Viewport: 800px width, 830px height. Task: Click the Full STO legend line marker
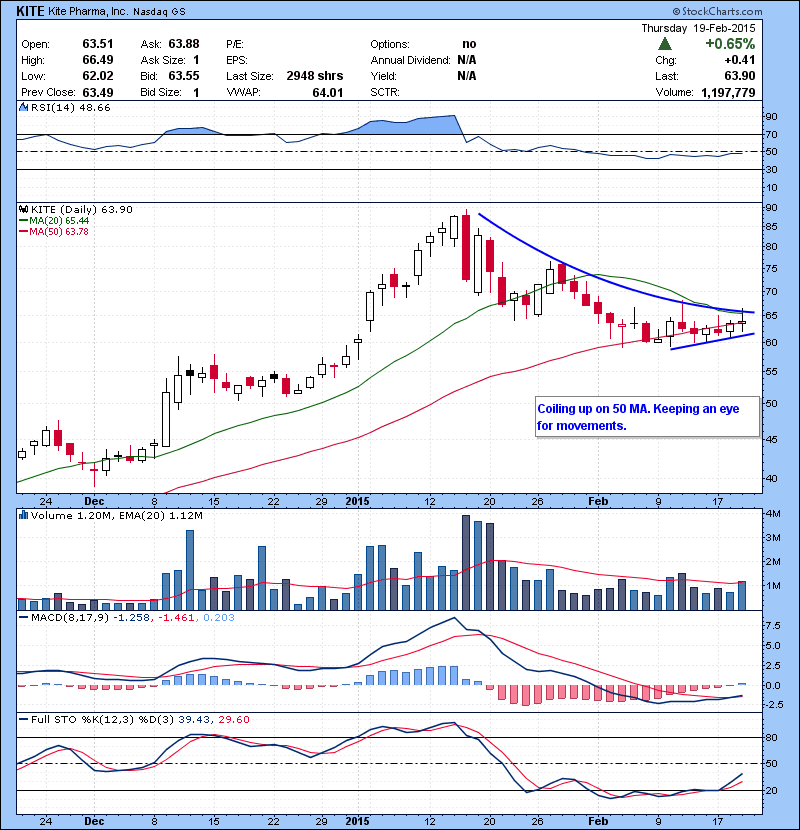coord(24,720)
